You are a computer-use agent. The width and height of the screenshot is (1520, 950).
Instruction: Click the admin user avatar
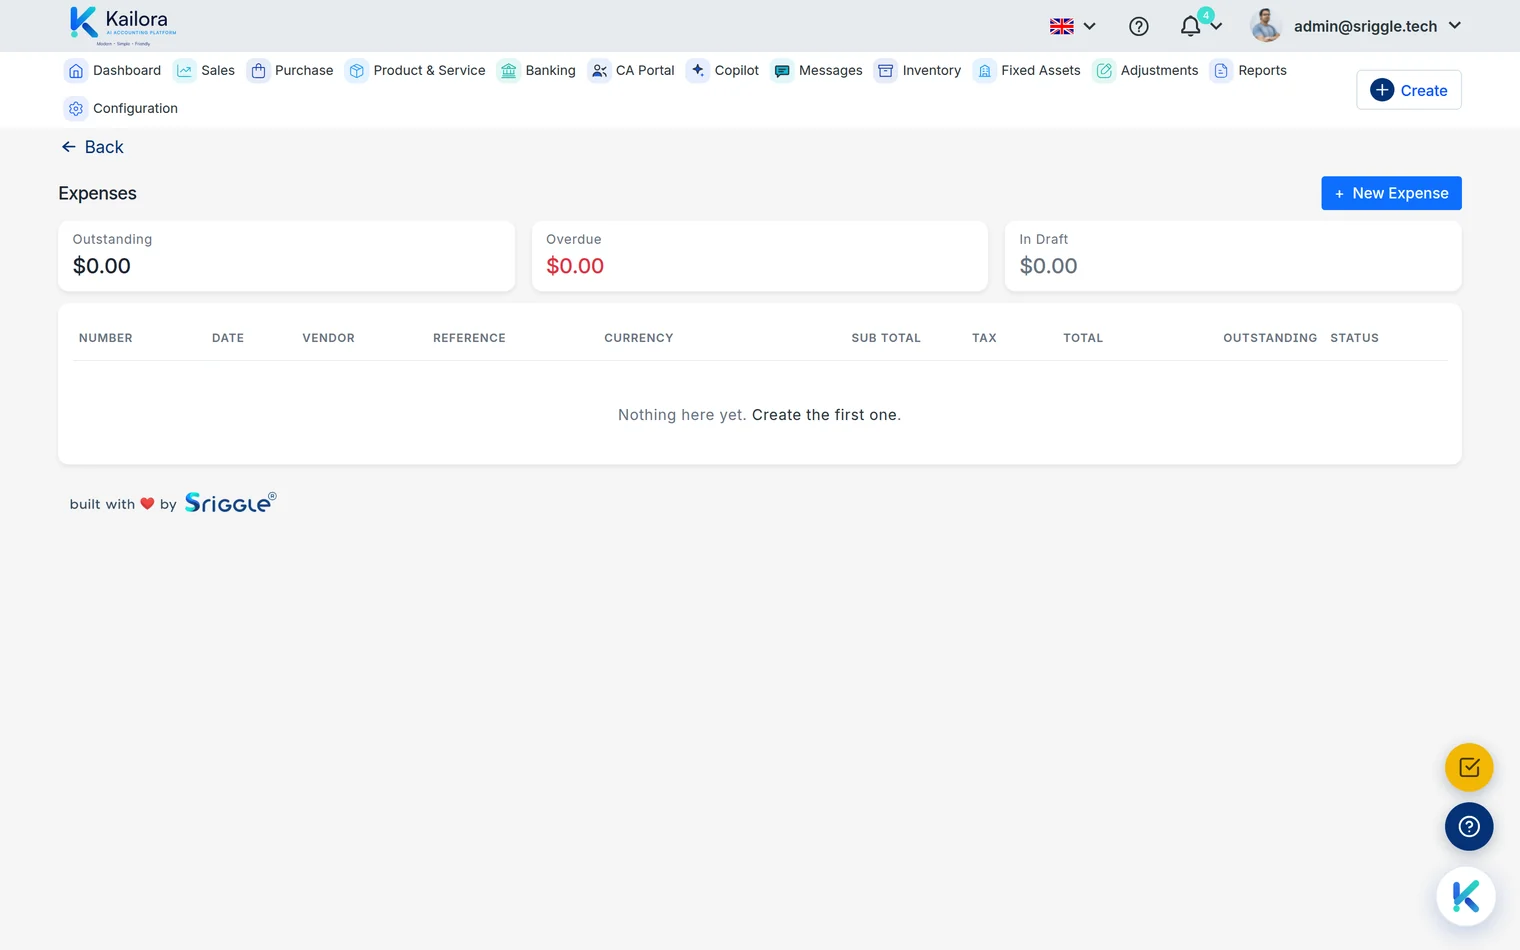click(1266, 26)
